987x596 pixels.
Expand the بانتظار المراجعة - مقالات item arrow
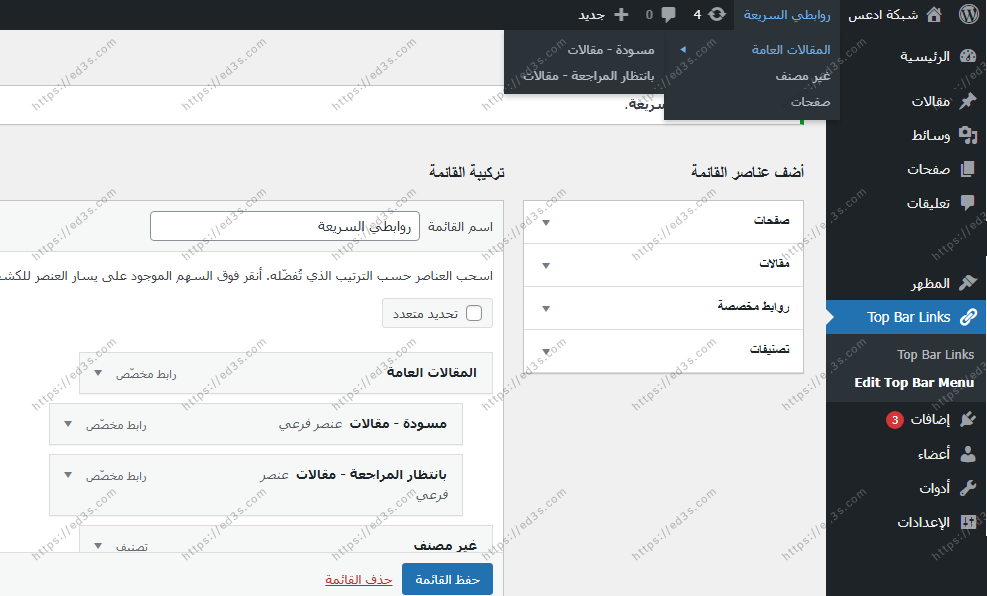pos(68,475)
